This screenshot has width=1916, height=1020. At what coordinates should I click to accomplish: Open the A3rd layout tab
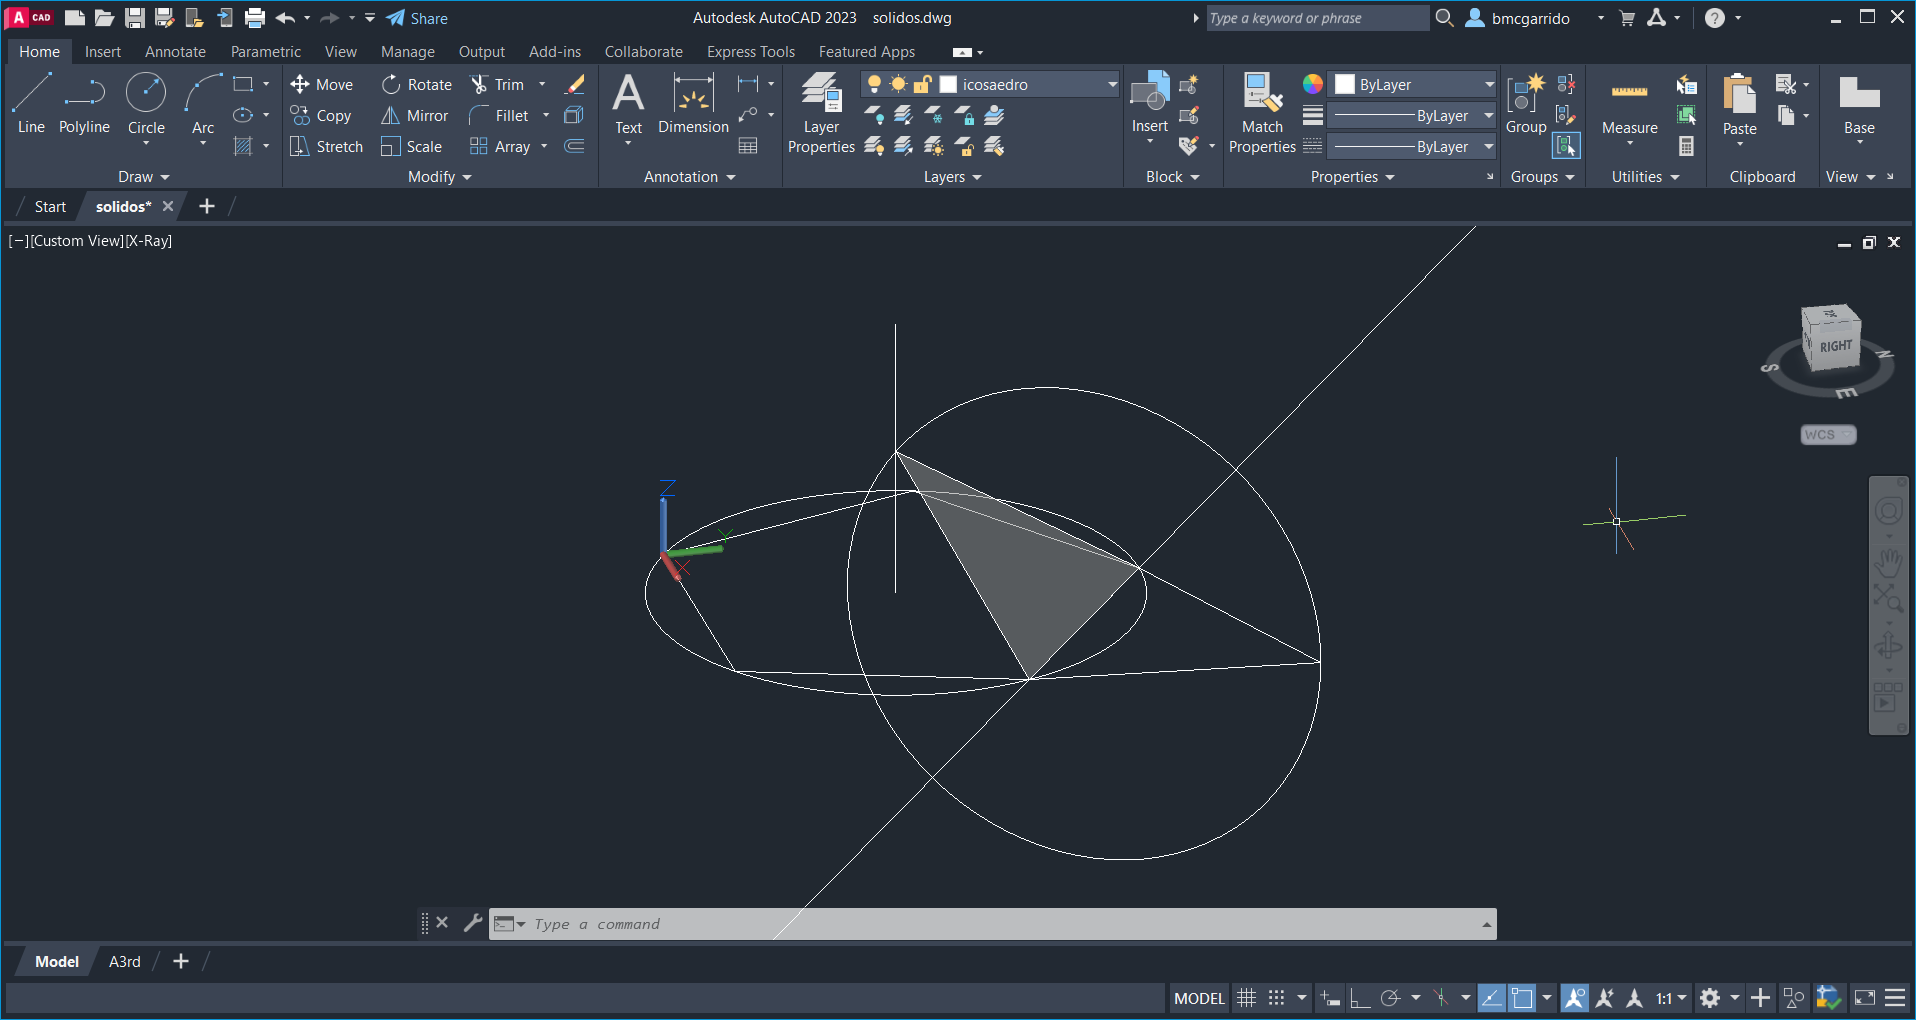[124, 962]
